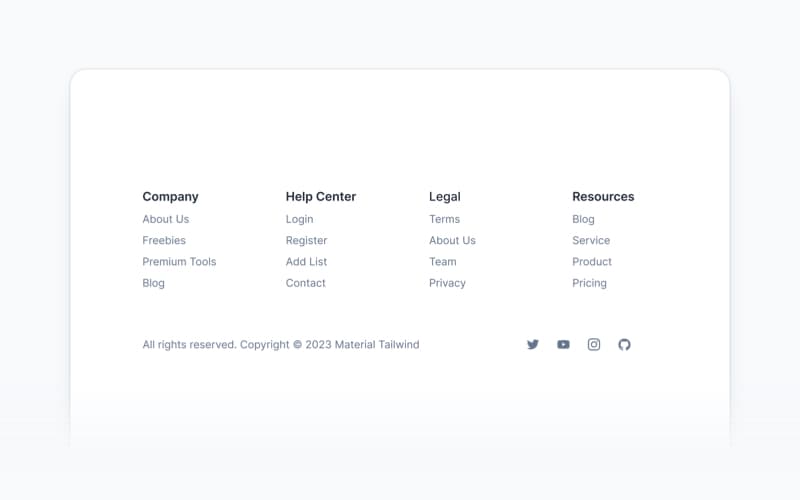Screen dimensions: 800x500
Task: View the Privacy link
Action: tap(447, 283)
